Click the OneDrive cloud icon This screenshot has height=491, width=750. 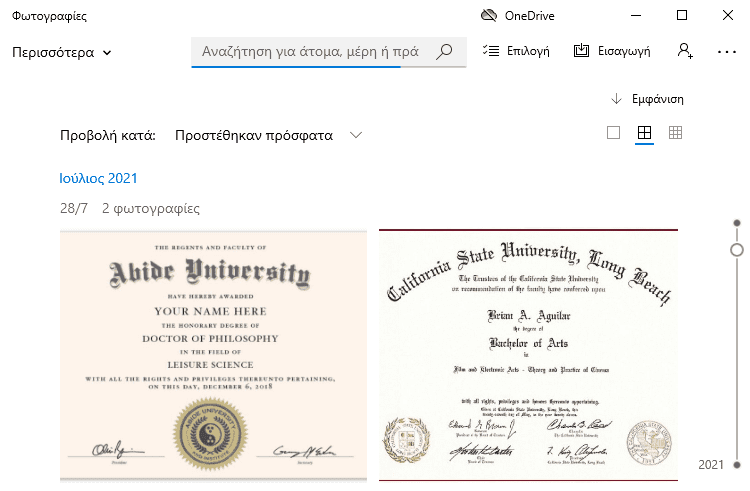coord(489,15)
